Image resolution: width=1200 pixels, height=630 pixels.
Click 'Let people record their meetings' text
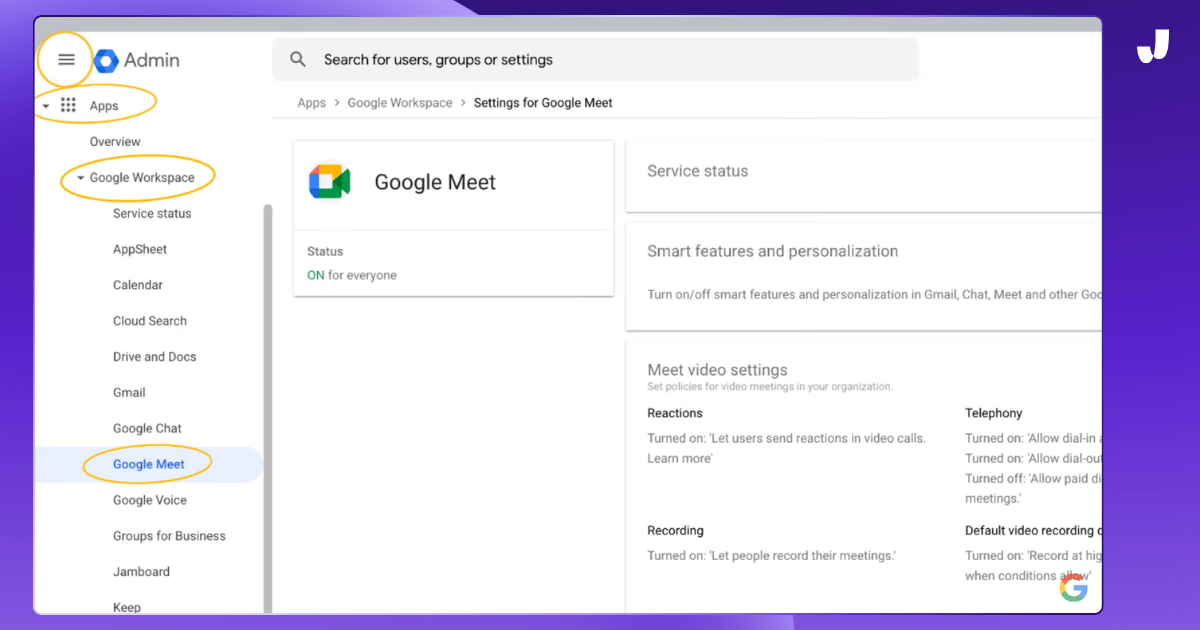pos(803,556)
